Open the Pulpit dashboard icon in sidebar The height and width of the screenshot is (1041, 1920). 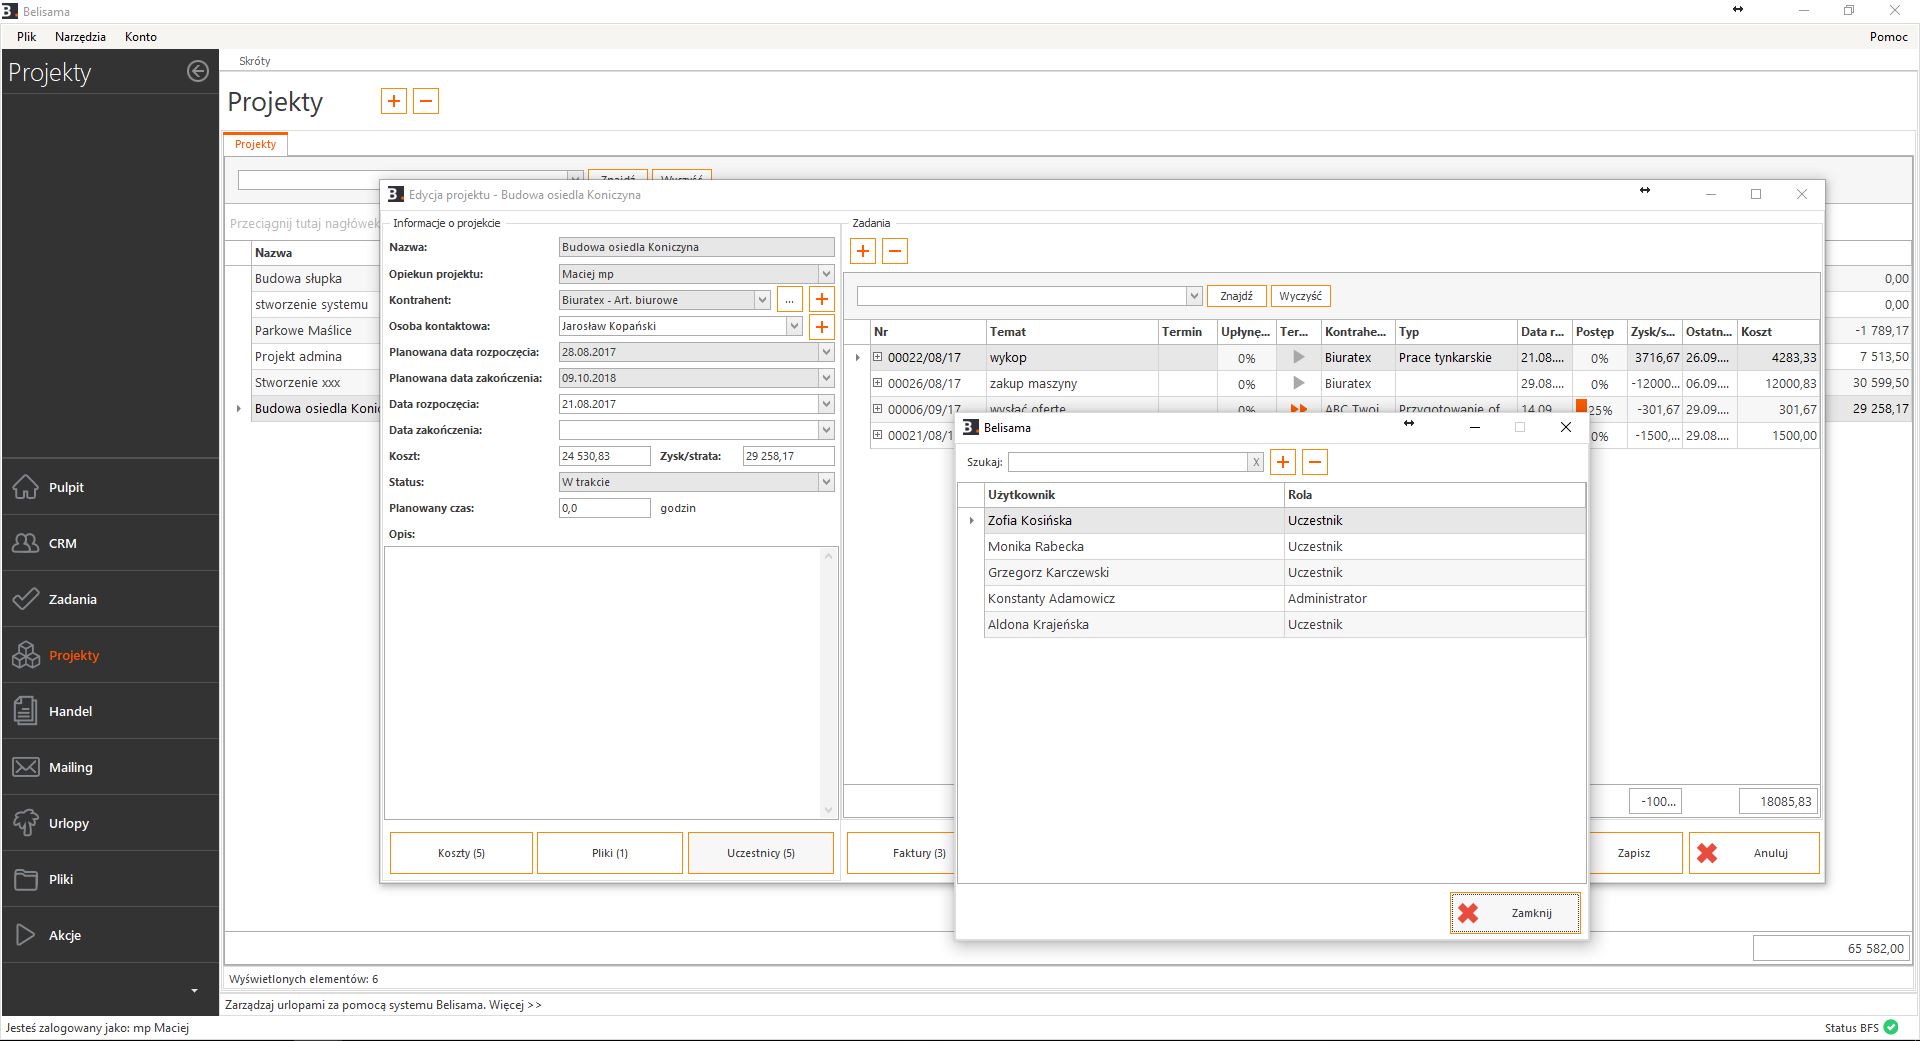[x=26, y=487]
